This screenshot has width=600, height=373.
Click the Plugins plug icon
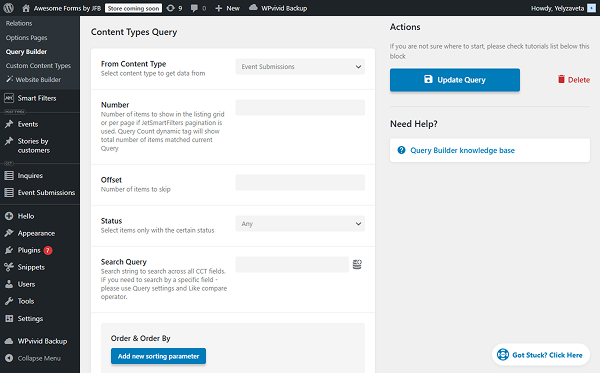[x=9, y=250]
